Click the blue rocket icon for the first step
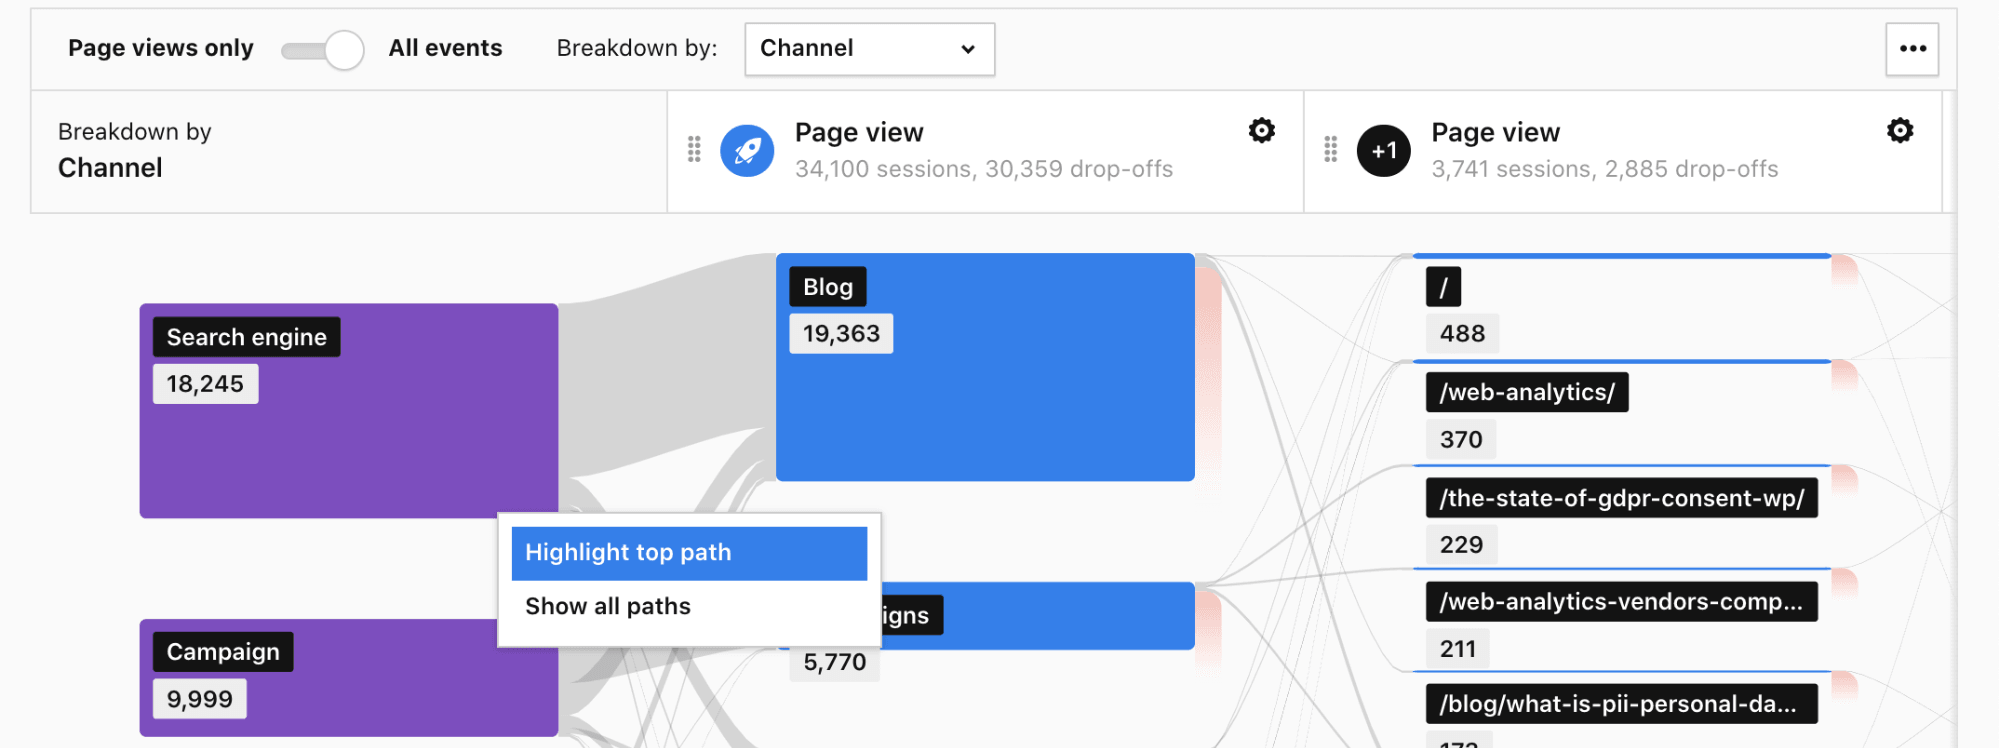The width and height of the screenshot is (1999, 749). pyautogui.click(x=747, y=151)
